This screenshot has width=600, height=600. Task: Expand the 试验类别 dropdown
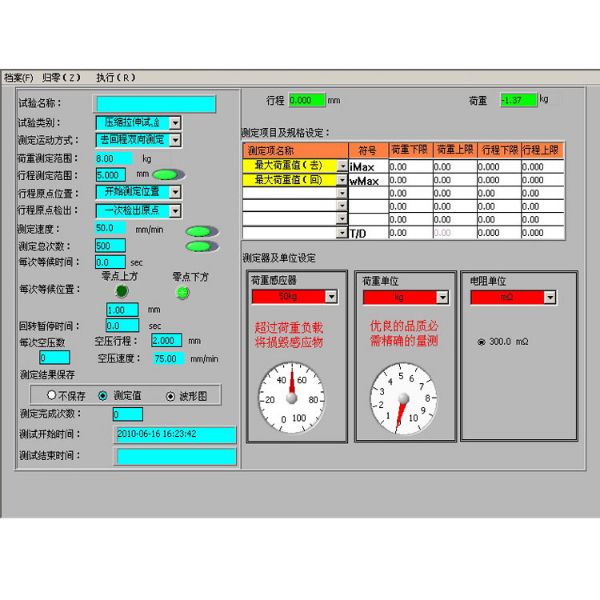(x=175, y=122)
